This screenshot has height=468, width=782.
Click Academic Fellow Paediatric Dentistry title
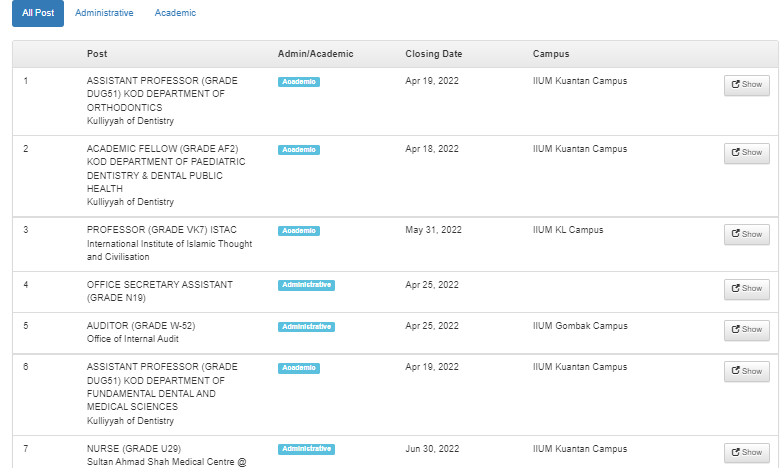[x=166, y=169]
